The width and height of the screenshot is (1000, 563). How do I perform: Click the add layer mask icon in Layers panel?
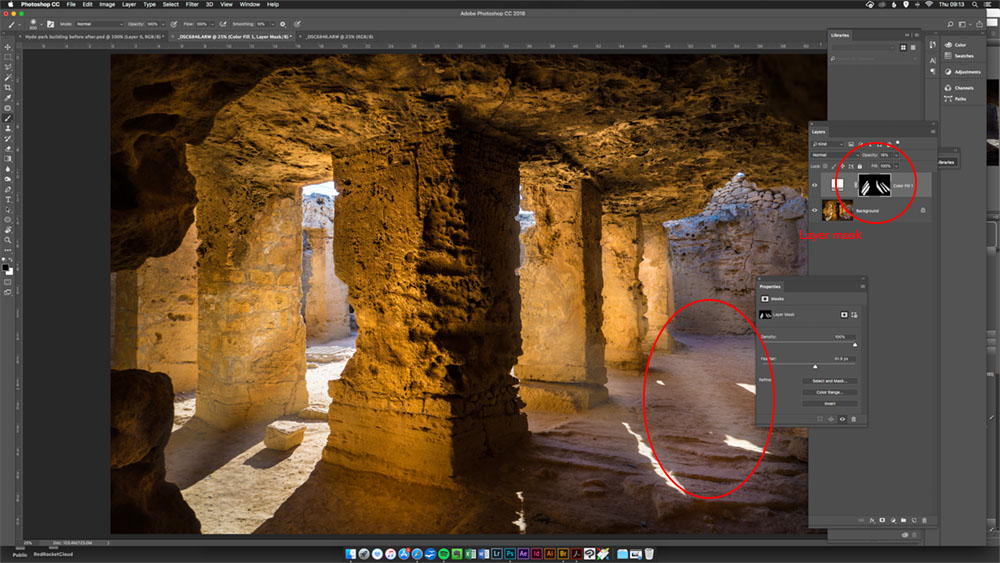point(882,520)
